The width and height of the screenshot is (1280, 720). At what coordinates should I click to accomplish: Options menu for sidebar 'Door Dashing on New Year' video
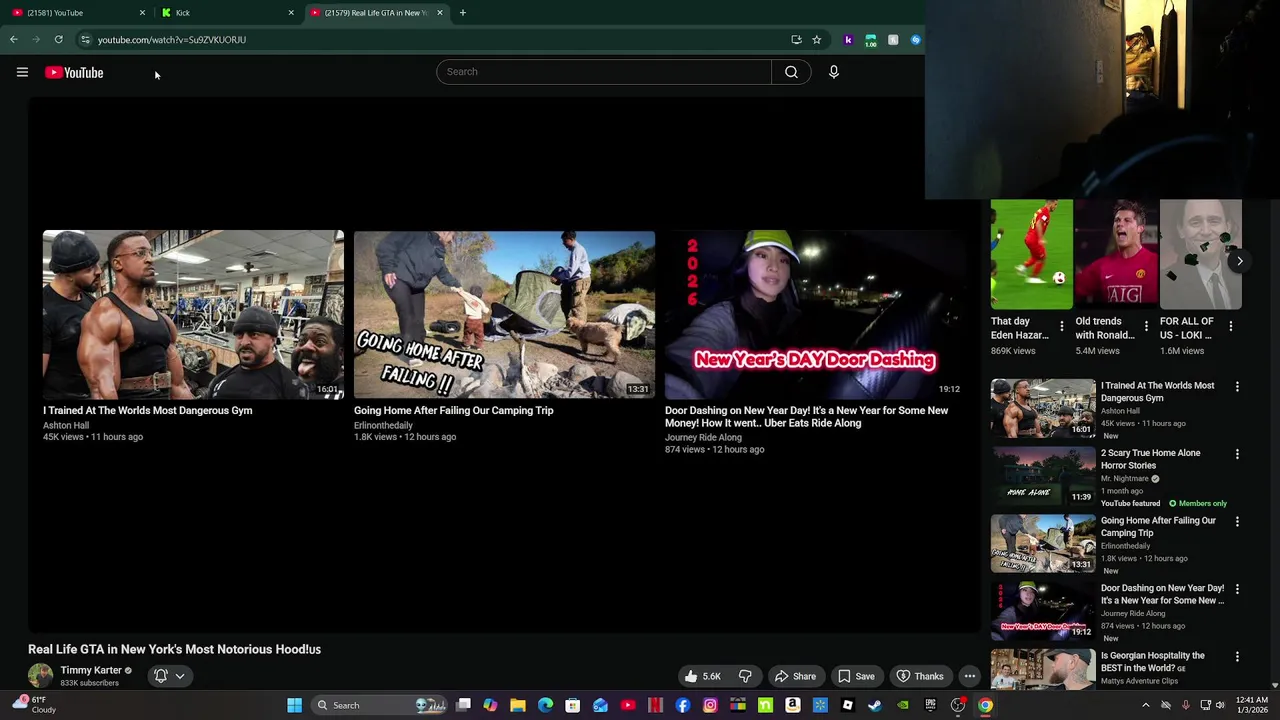point(1237,589)
